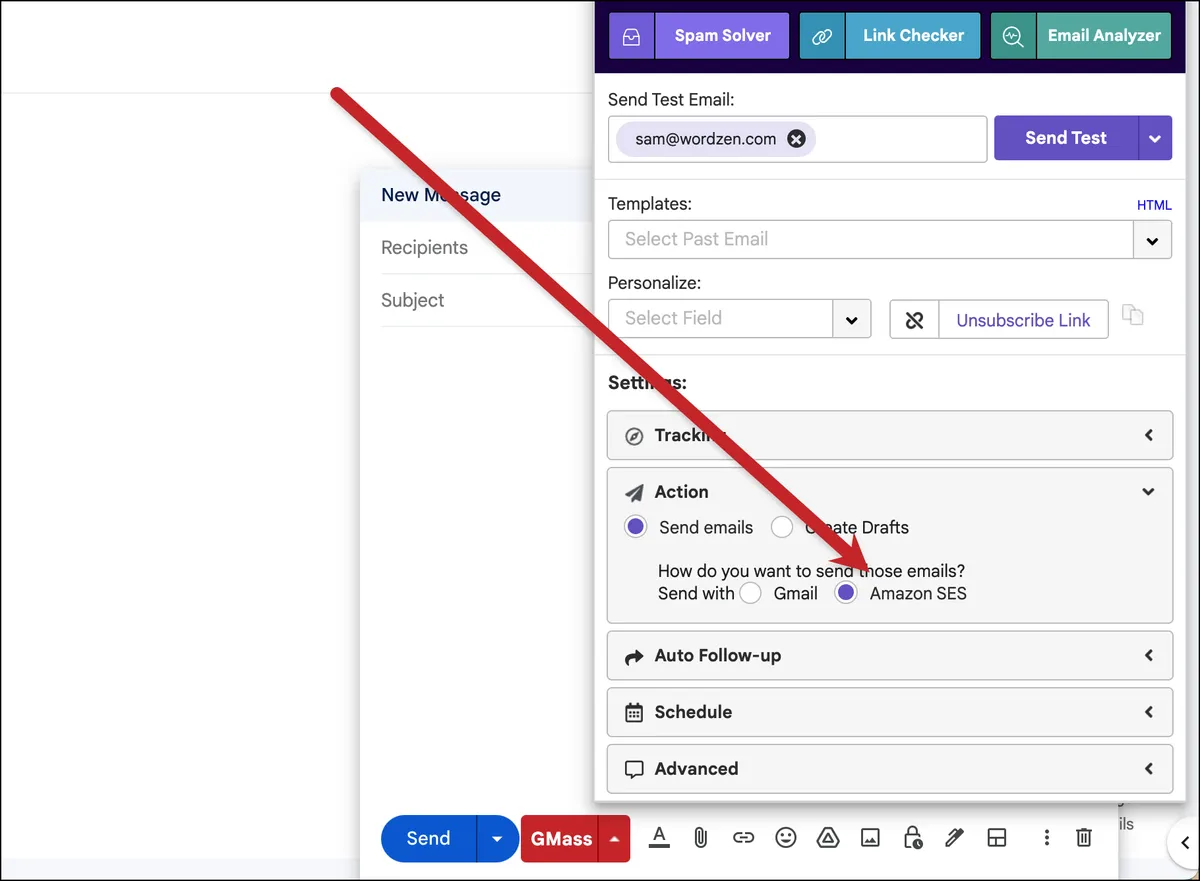The width and height of the screenshot is (1200, 881).
Task: Click the insert link icon
Action: coord(743,838)
